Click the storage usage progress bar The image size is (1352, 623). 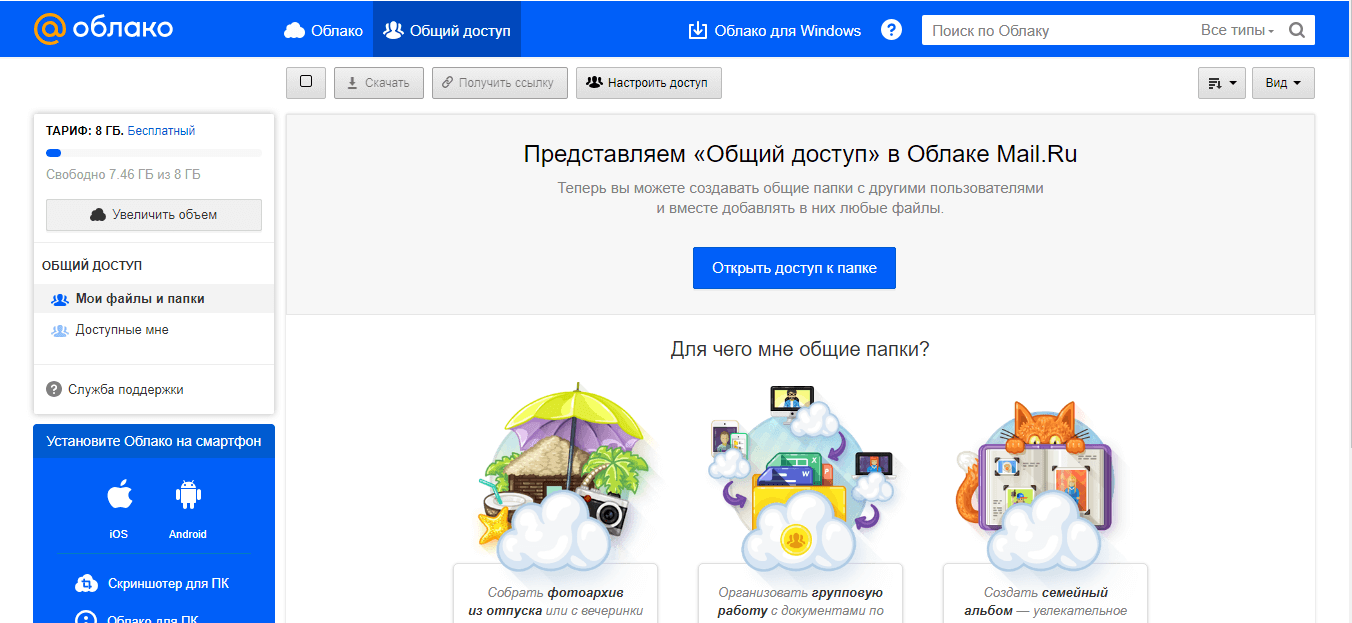pyautogui.click(x=153, y=153)
